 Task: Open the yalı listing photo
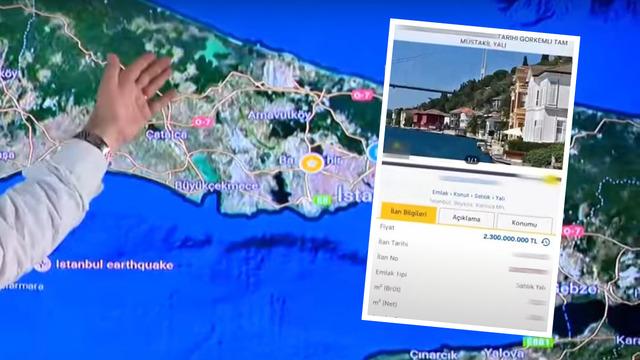pos(478,104)
